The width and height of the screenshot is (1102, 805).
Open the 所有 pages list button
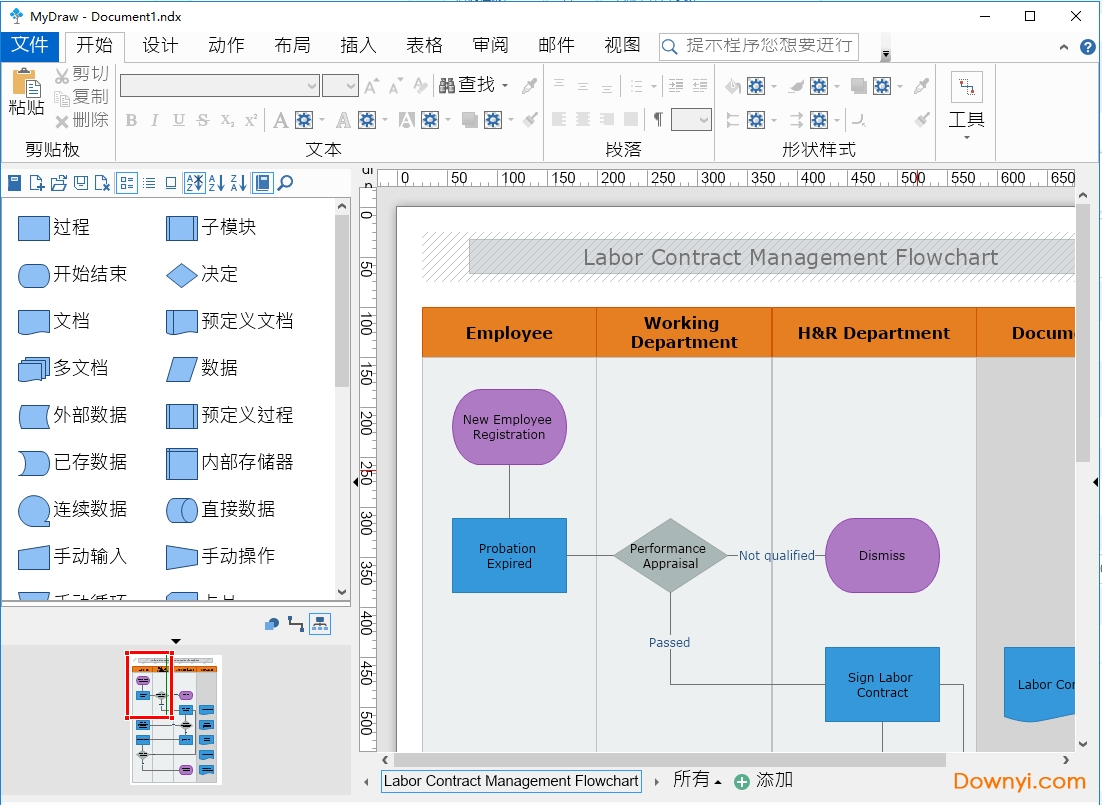click(697, 780)
